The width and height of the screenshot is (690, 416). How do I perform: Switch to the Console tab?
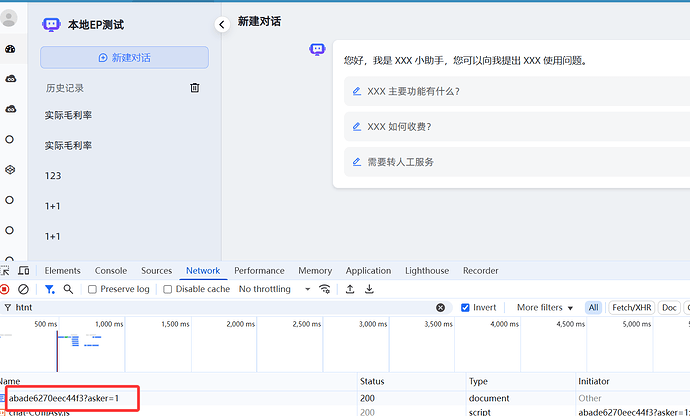[111, 270]
